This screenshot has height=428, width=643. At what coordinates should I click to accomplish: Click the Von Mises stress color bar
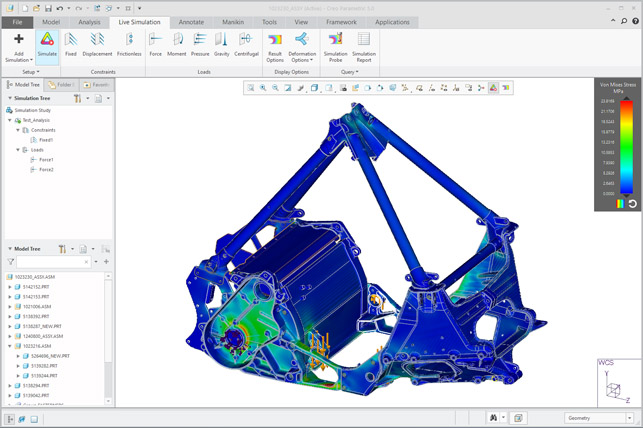coord(626,147)
